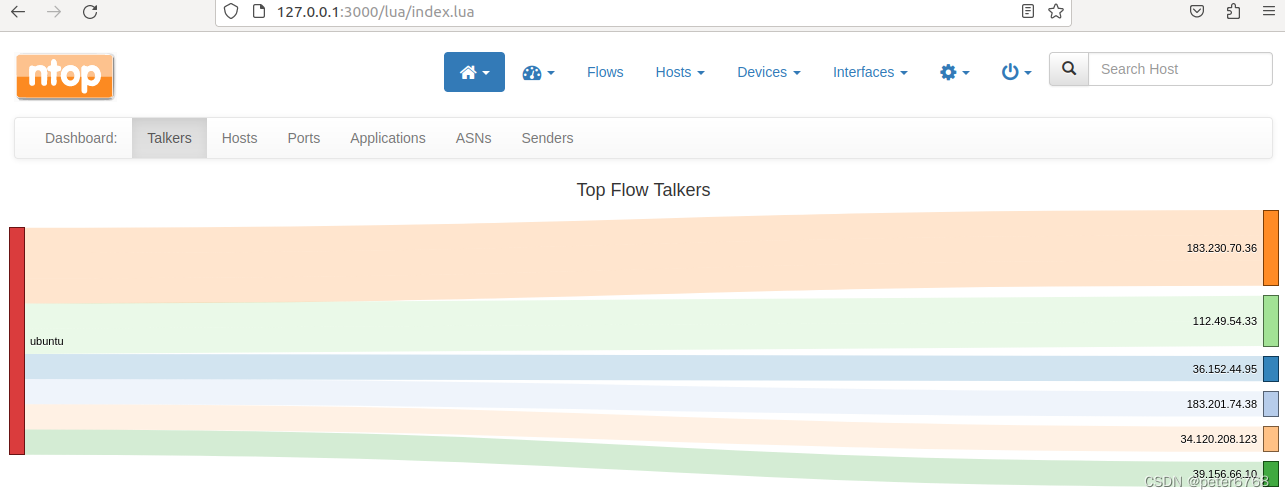This screenshot has width=1285, height=499.
Task: Switch to the Ports dashboard tab
Action: point(303,138)
